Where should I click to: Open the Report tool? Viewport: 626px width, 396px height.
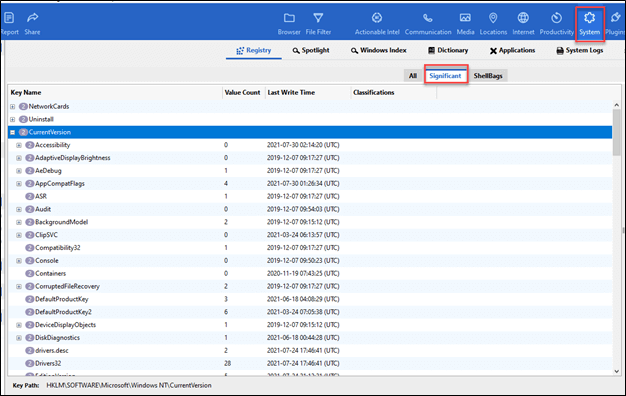9,23
